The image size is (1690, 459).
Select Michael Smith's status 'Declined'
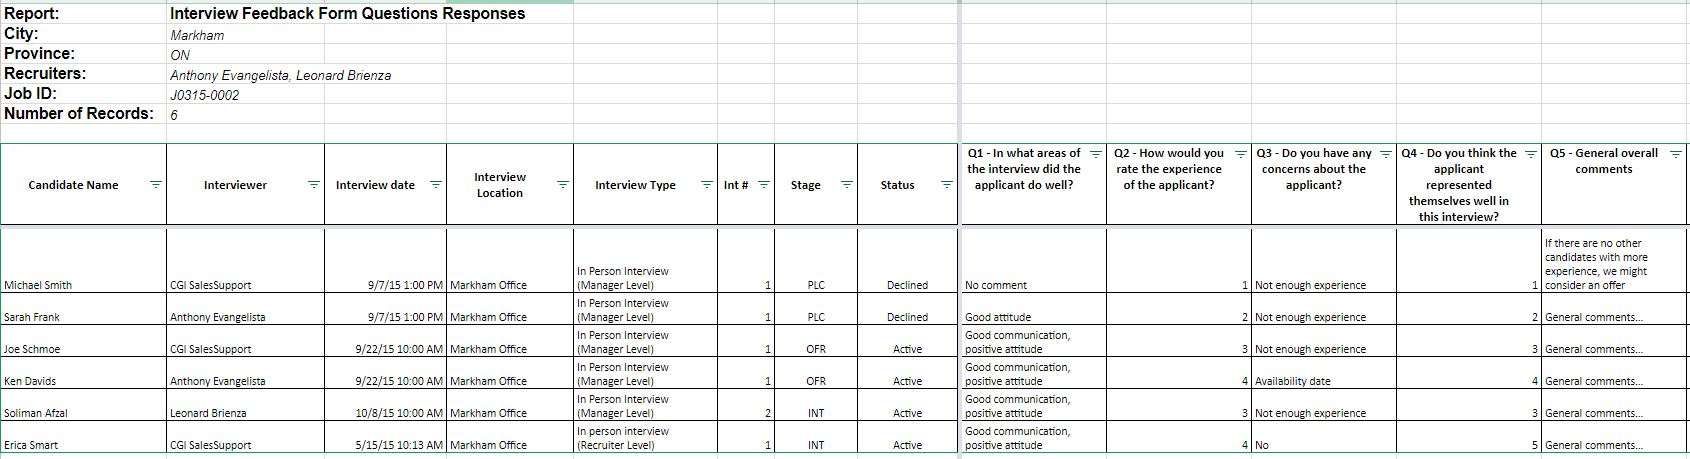coord(907,260)
